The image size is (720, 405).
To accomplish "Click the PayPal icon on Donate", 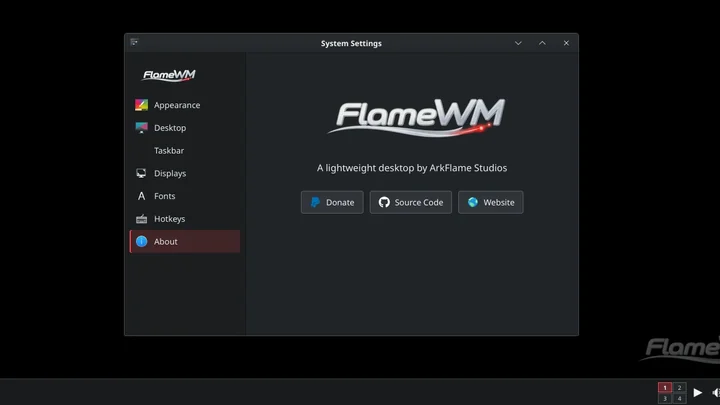I will click(315, 202).
